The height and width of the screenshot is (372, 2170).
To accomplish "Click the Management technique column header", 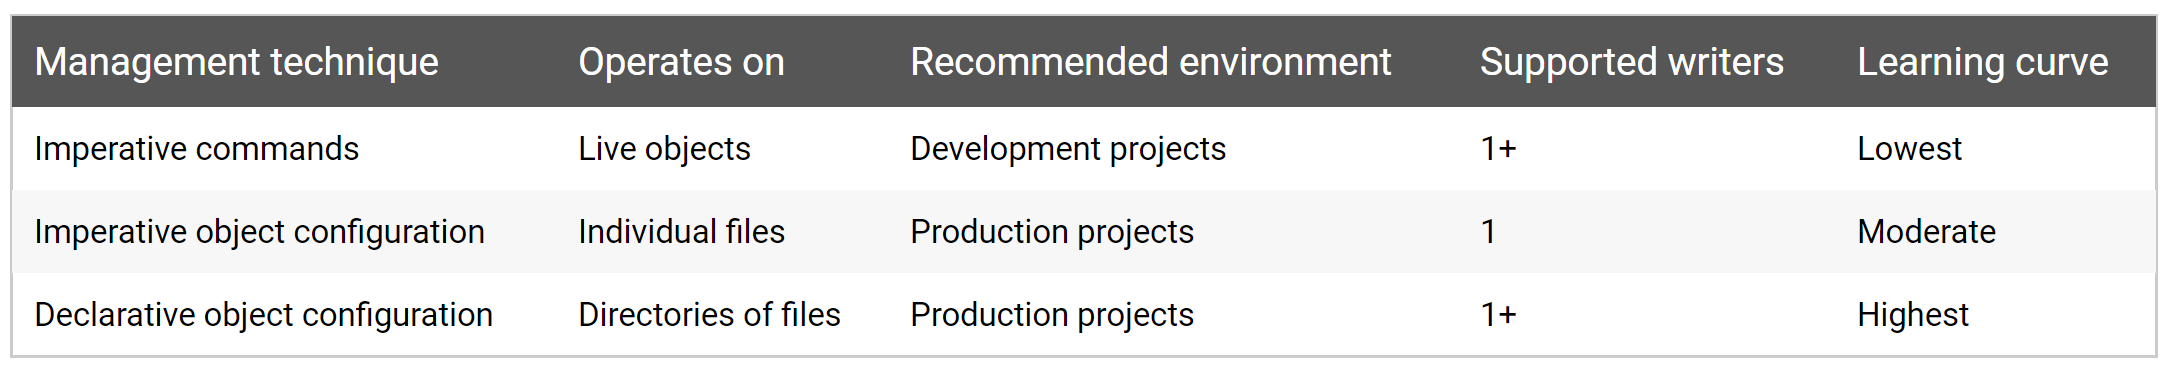I will pos(236,63).
